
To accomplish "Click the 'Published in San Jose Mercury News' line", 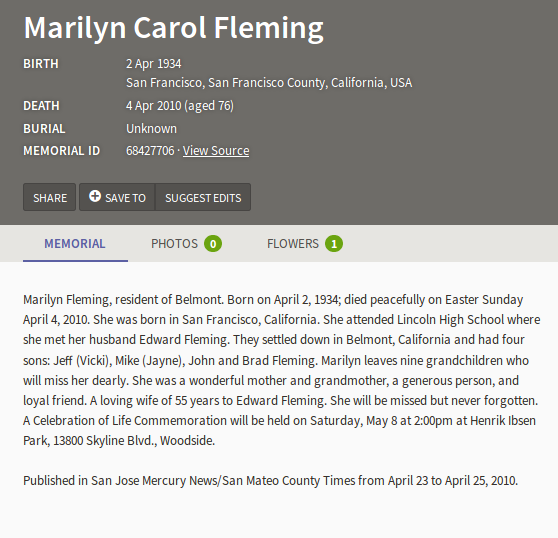I will coord(270,481).
